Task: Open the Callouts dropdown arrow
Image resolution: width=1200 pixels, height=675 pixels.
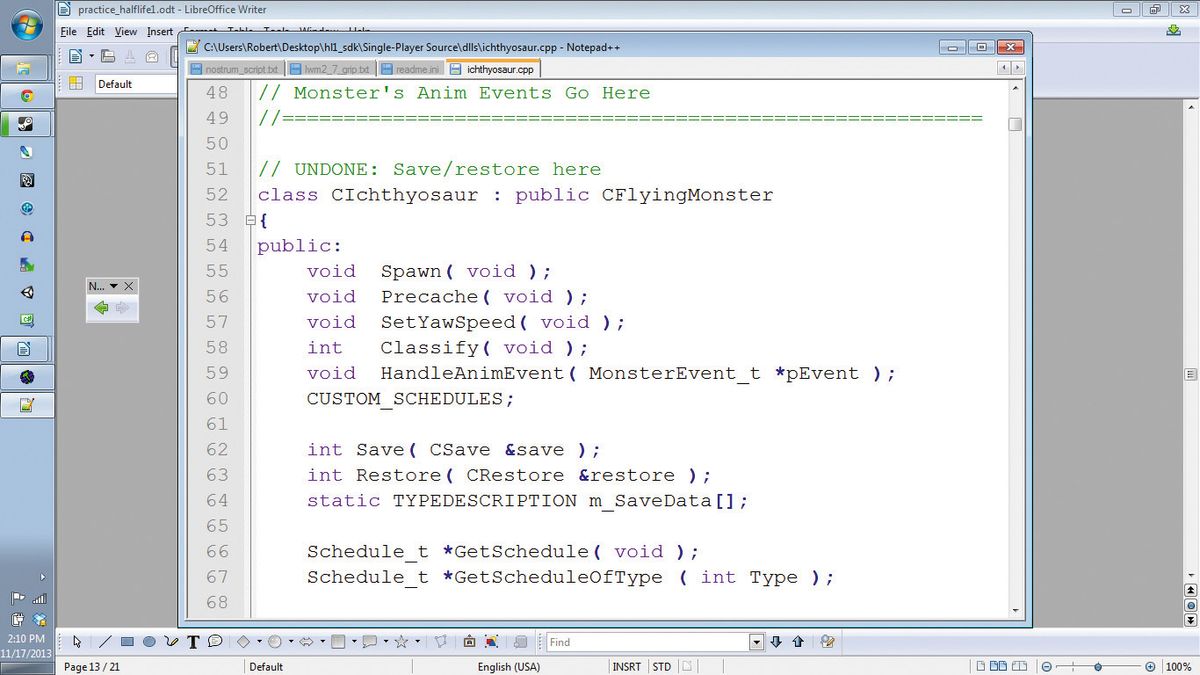Action: pos(386,642)
